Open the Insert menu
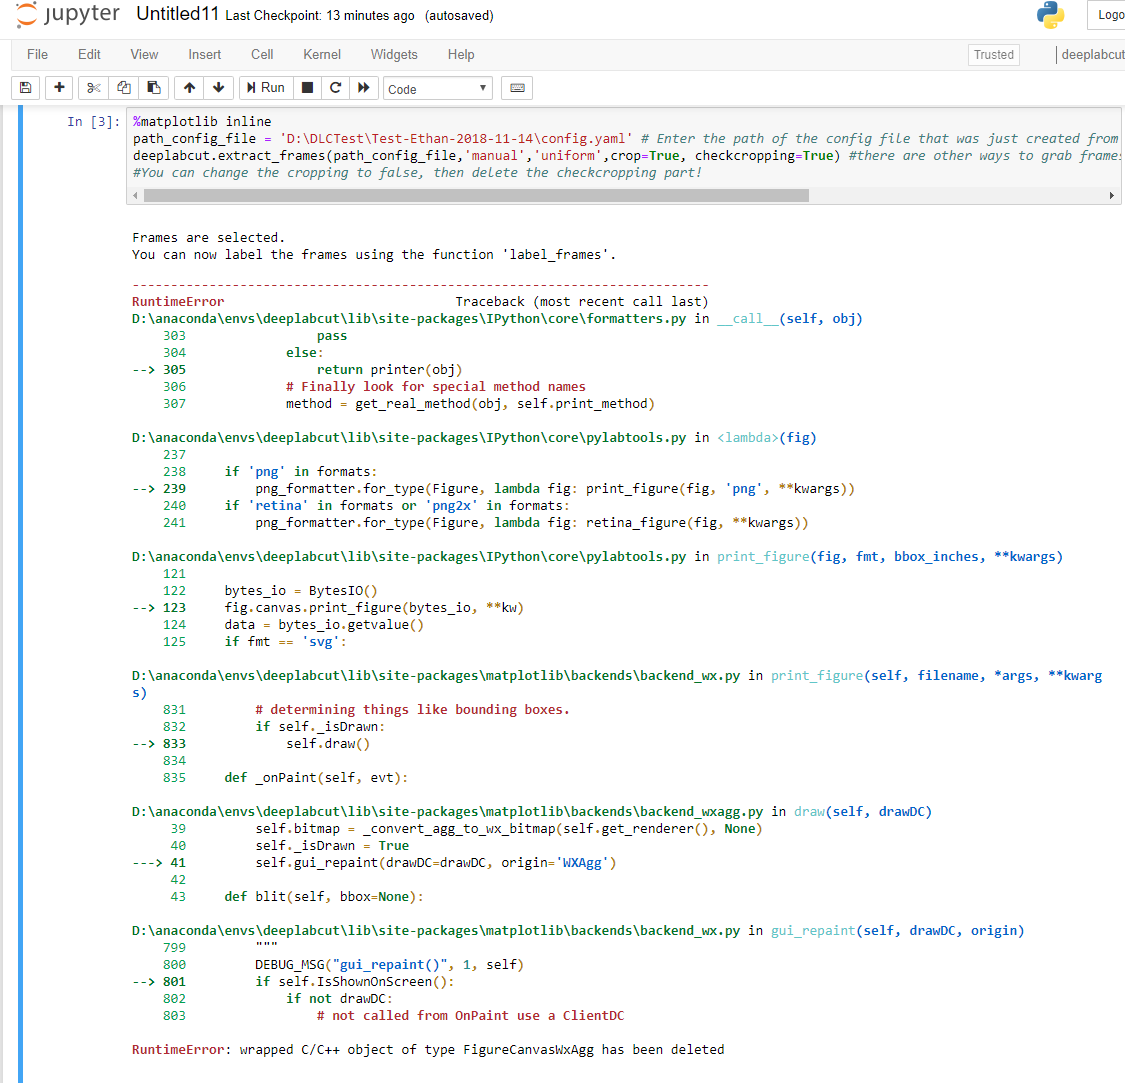 [204, 55]
